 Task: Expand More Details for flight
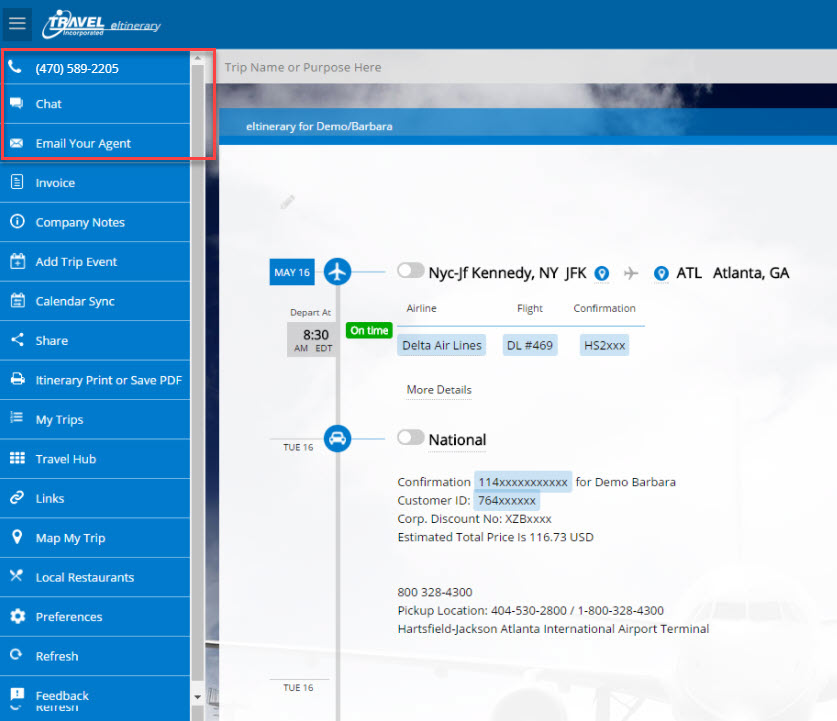(439, 390)
